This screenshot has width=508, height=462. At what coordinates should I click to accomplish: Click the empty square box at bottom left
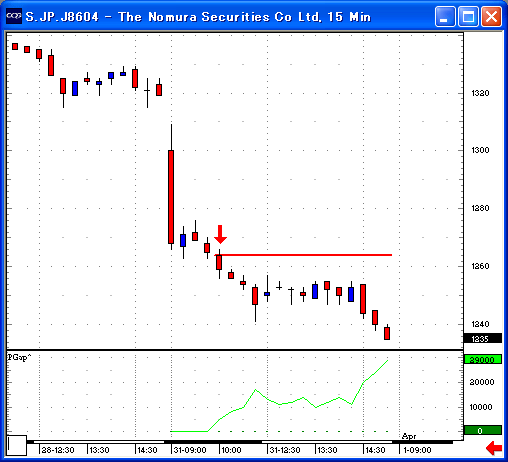[17, 445]
